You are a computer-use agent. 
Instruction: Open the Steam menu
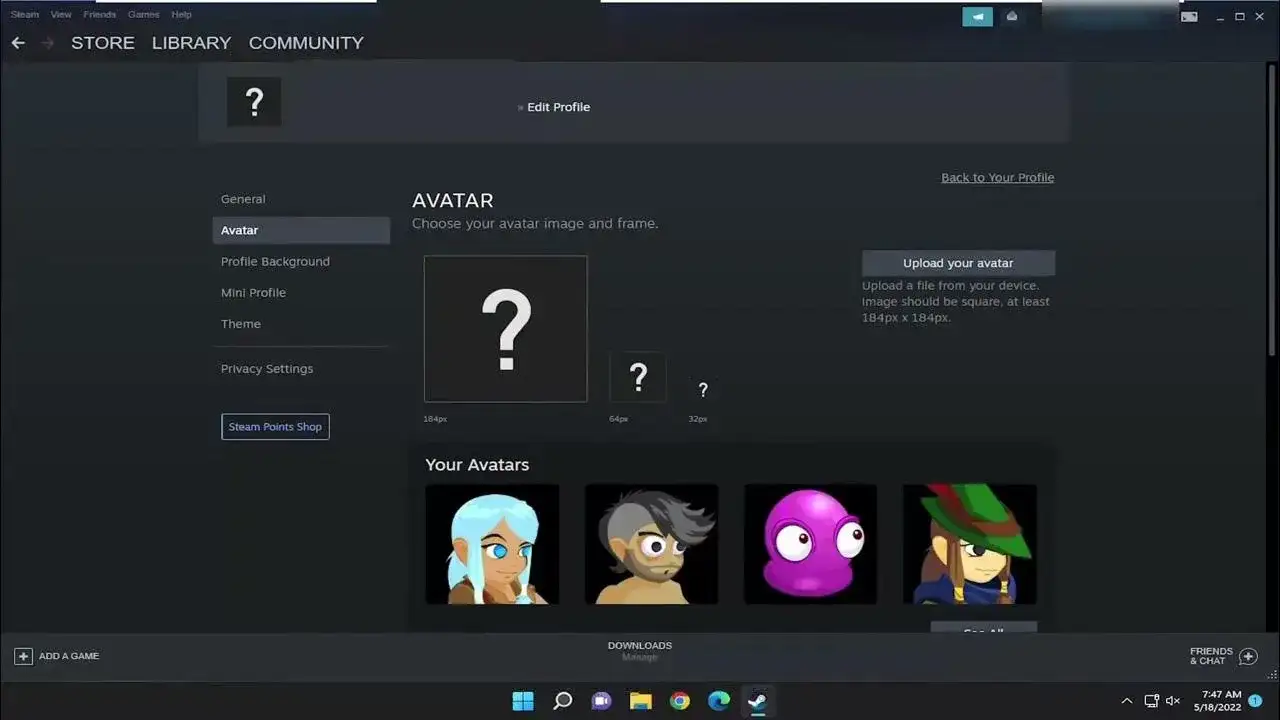24,14
